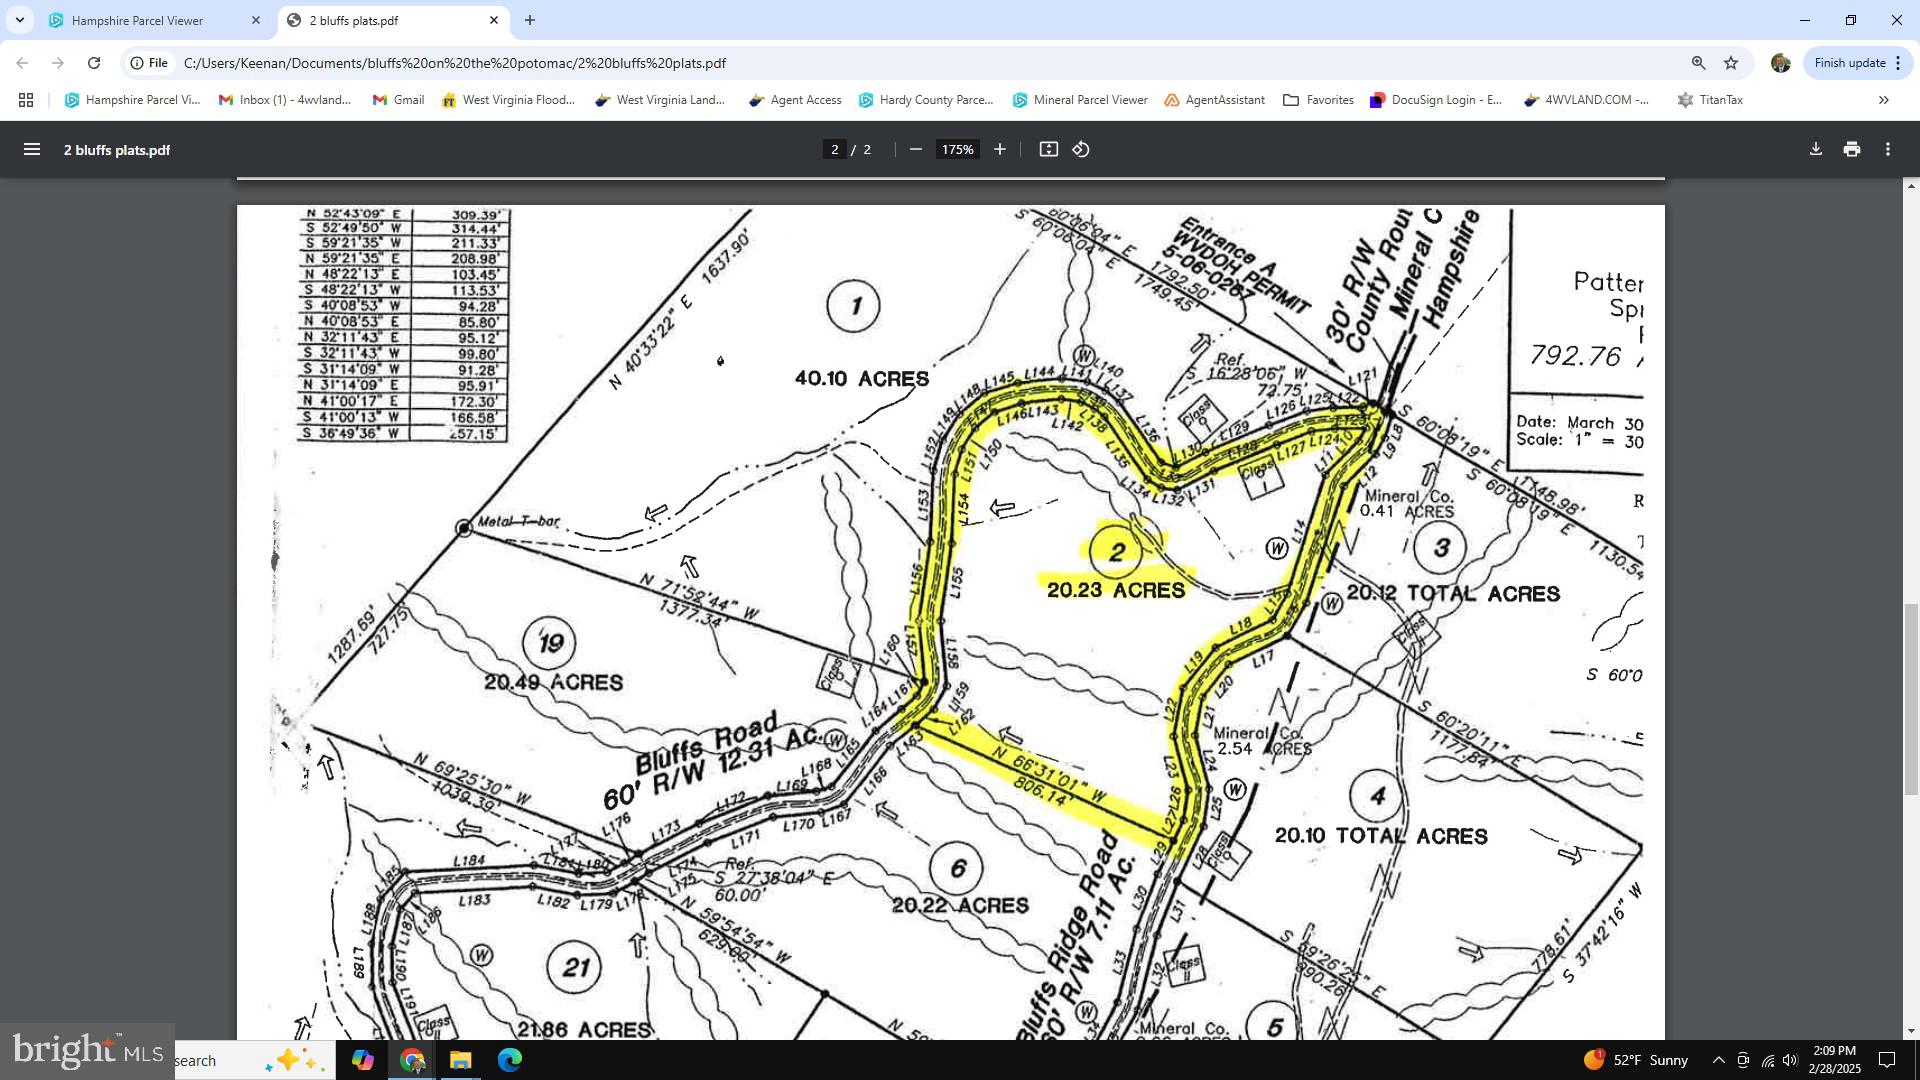Viewport: 1920px width, 1080px height.
Task: Click the zoom out minus icon
Action: [915, 149]
